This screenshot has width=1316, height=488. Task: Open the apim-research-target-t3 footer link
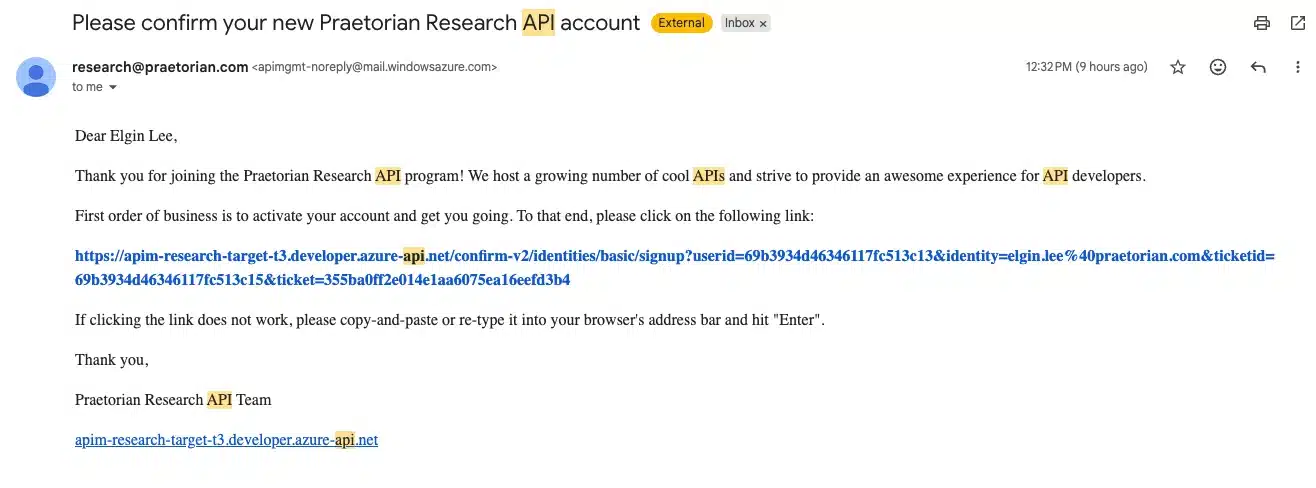[226, 440]
